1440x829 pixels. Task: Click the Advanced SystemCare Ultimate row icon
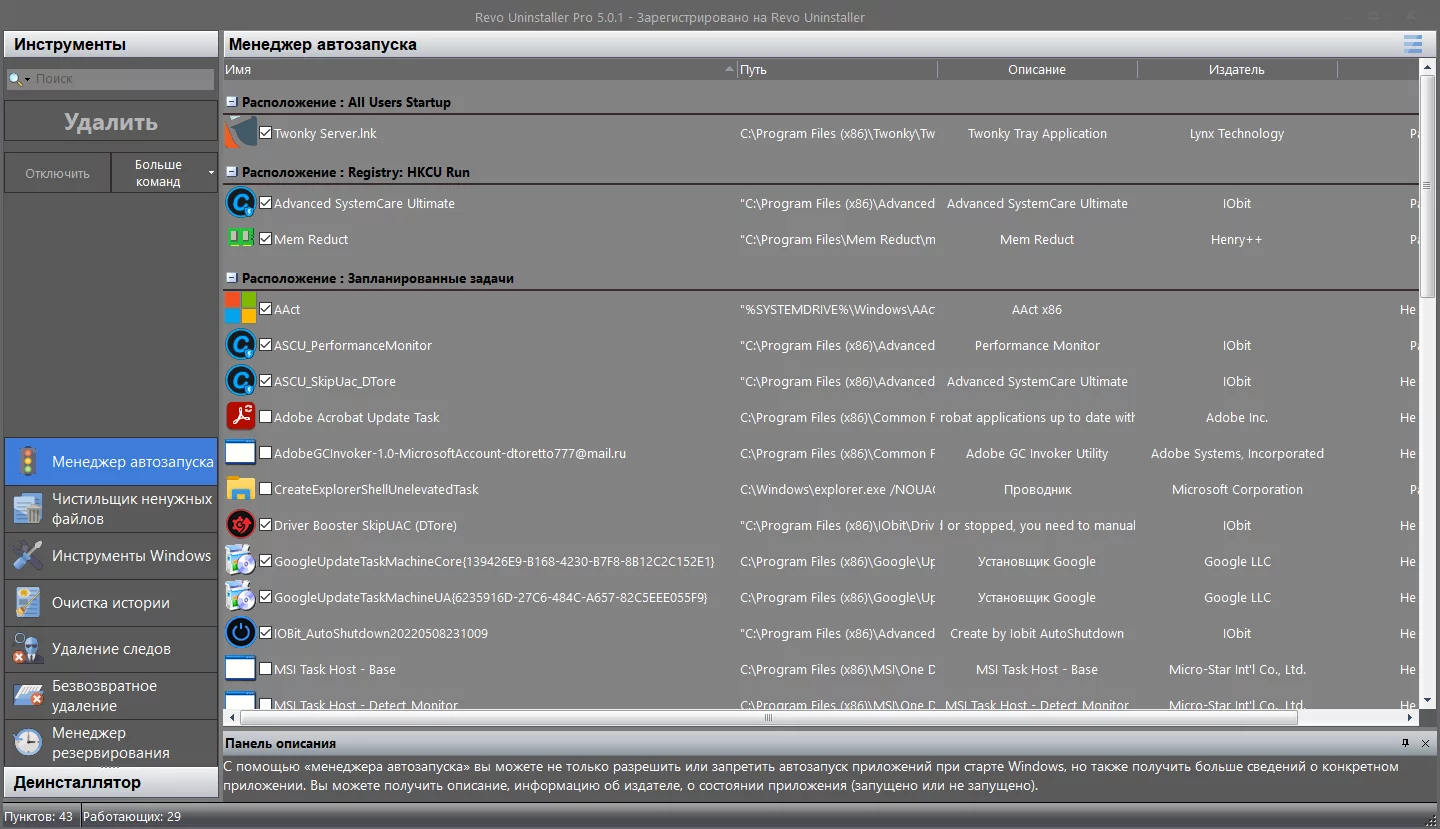241,203
